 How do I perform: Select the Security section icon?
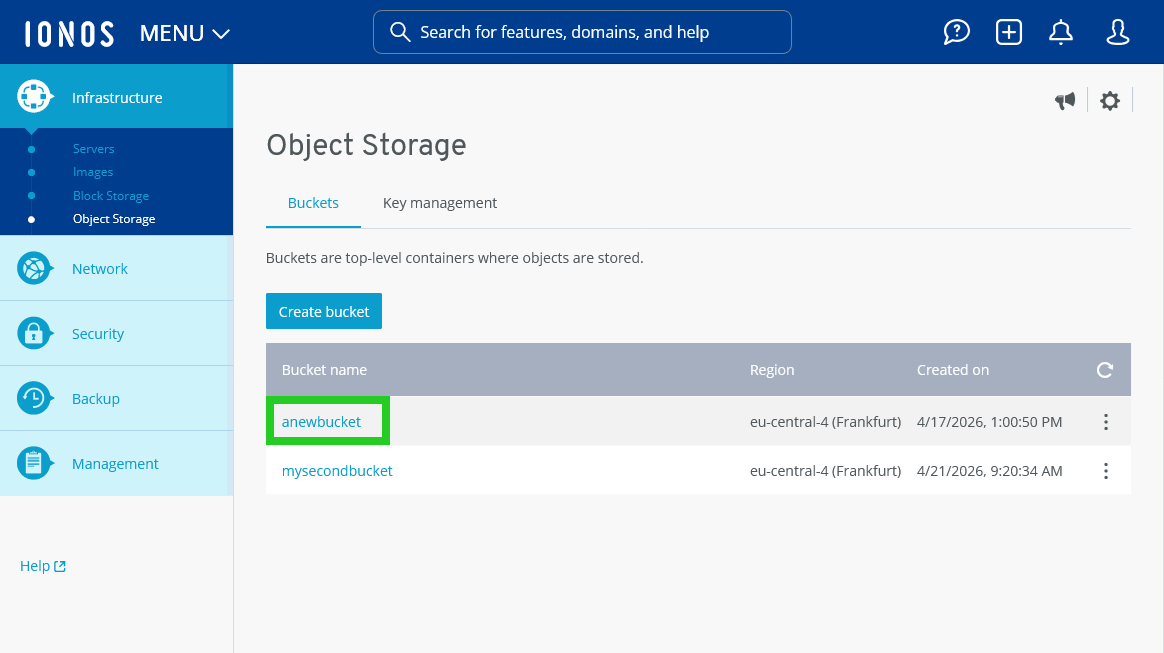tap(35, 332)
